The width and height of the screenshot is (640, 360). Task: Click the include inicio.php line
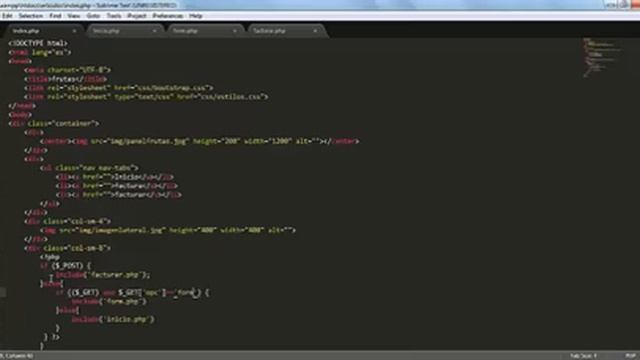pos(113,319)
